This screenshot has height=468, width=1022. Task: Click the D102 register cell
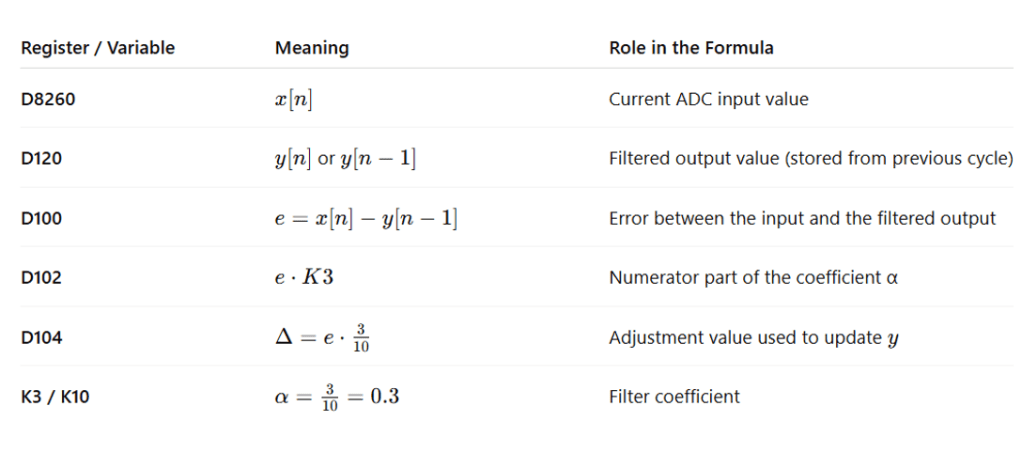[x=41, y=278]
